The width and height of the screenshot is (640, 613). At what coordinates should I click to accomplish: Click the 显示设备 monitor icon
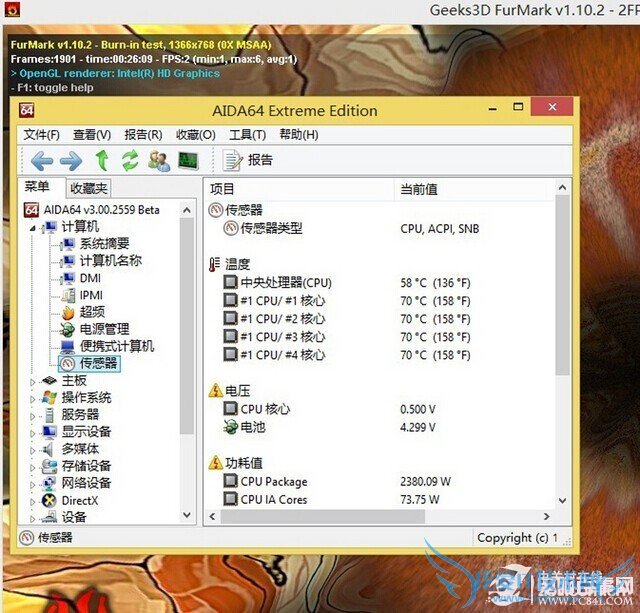click(49, 432)
